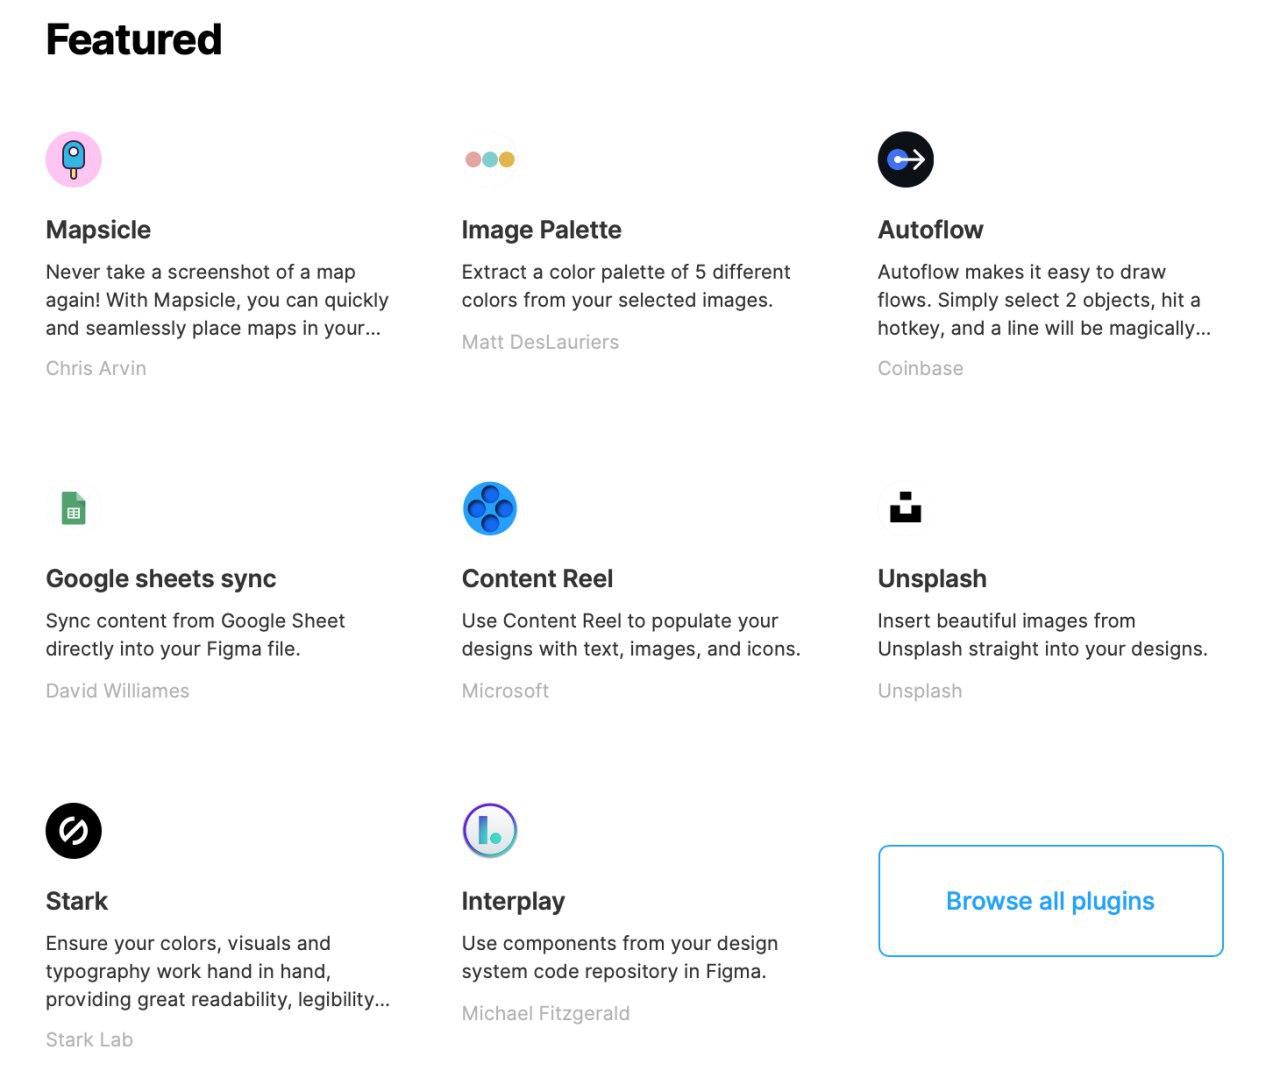Open the Unsplash plugin title
1280x1092 pixels.
932,579
